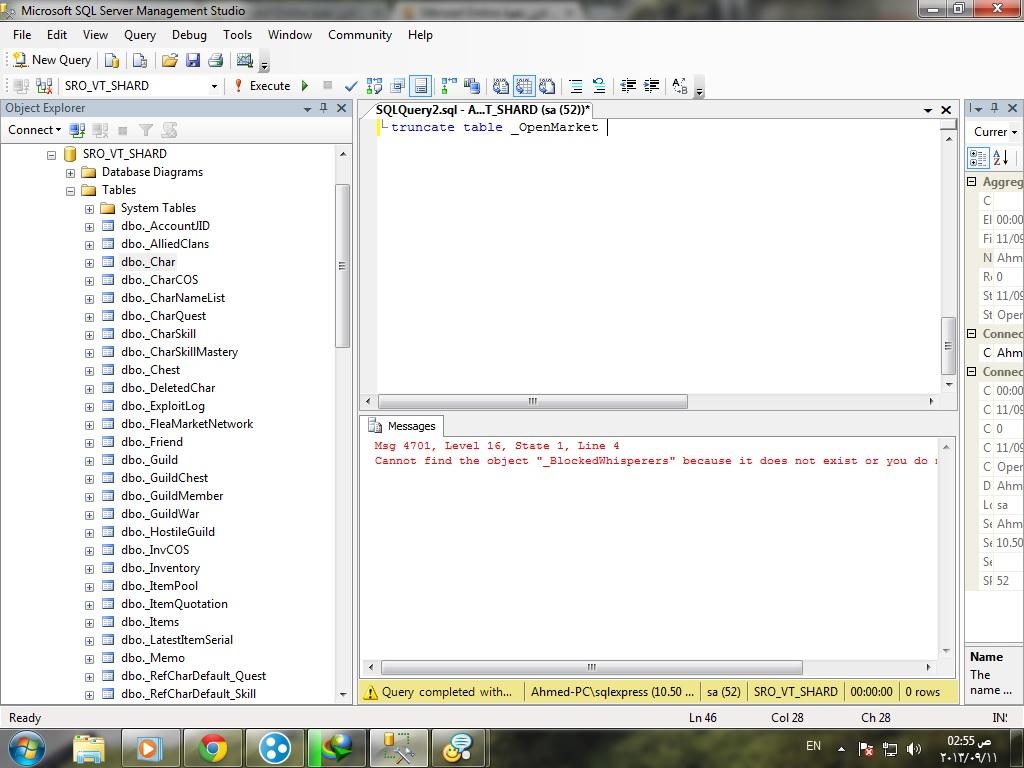Image resolution: width=1024 pixels, height=768 pixels.
Task: Open Google Chrome from the taskbar
Action: point(212,748)
